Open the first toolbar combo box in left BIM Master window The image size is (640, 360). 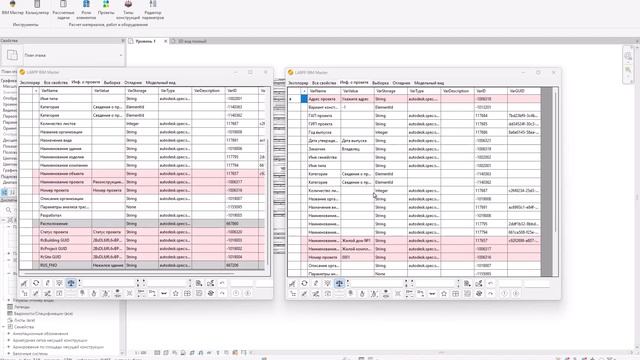110,283
